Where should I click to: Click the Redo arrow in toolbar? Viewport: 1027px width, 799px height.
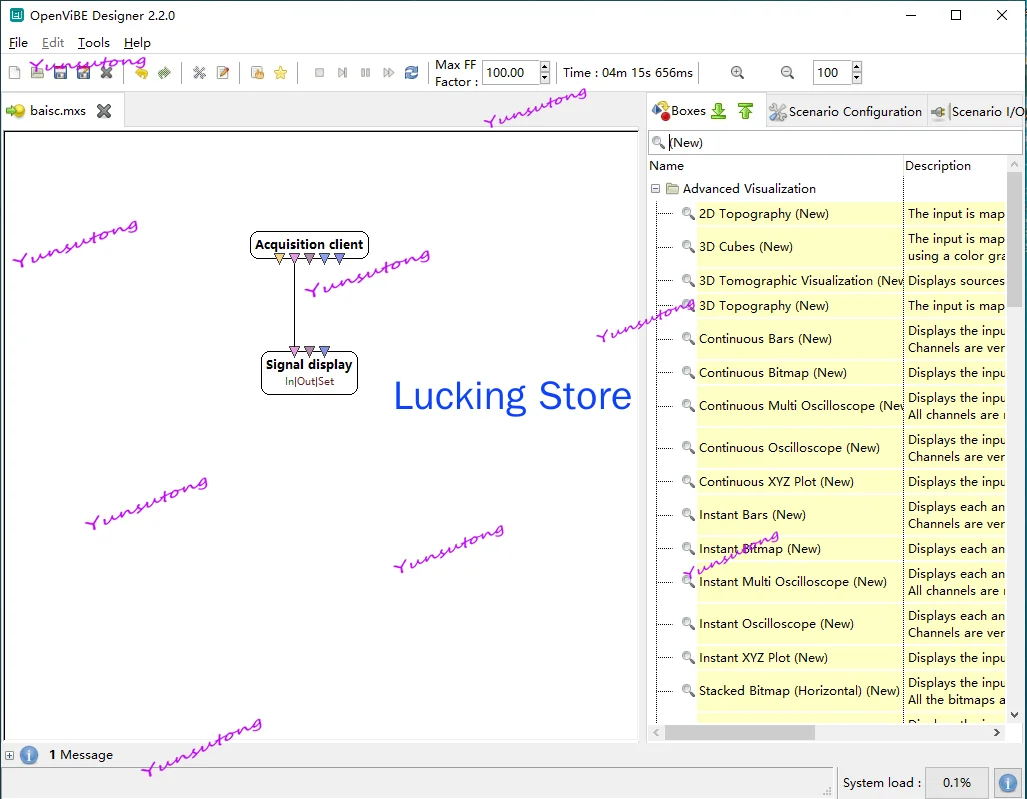pyautogui.click(x=164, y=73)
